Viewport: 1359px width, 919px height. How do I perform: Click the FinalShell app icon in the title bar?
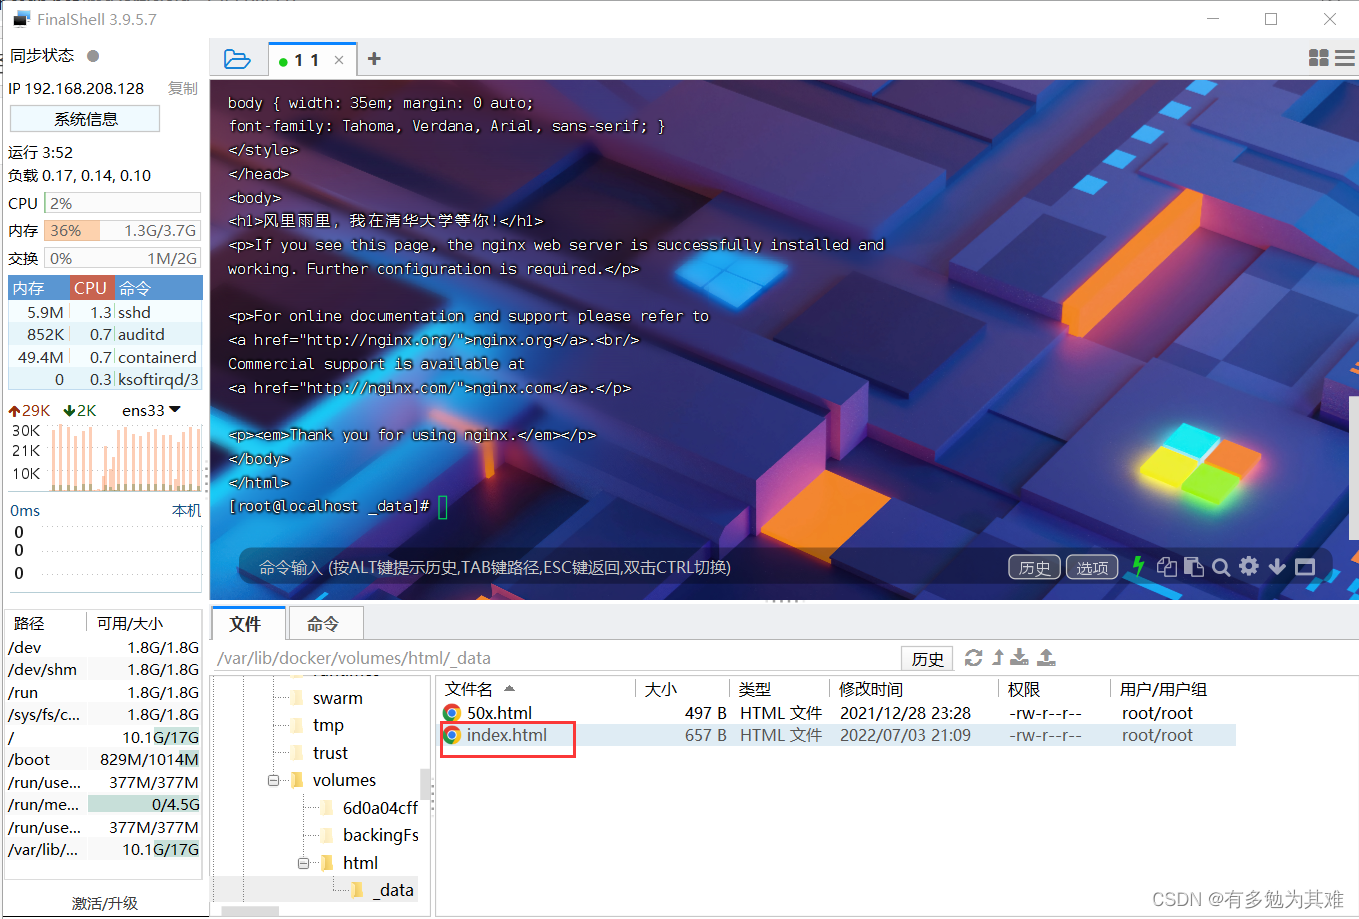(20, 19)
